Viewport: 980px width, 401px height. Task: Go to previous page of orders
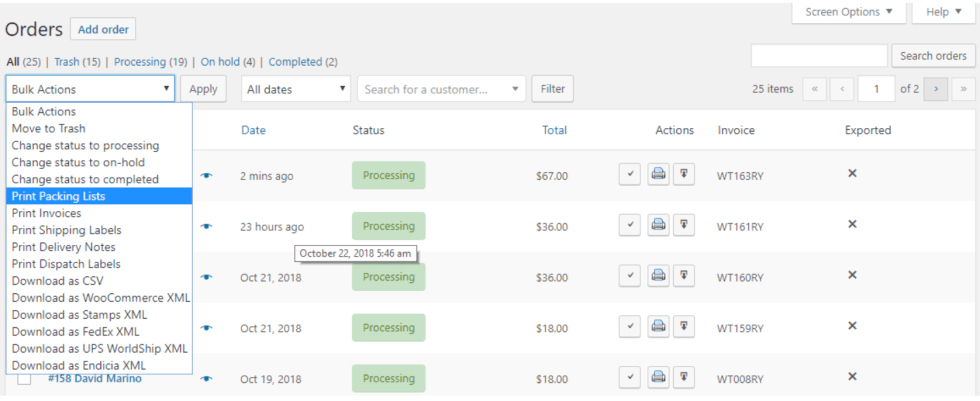pyautogui.click(x=842, y=89)
